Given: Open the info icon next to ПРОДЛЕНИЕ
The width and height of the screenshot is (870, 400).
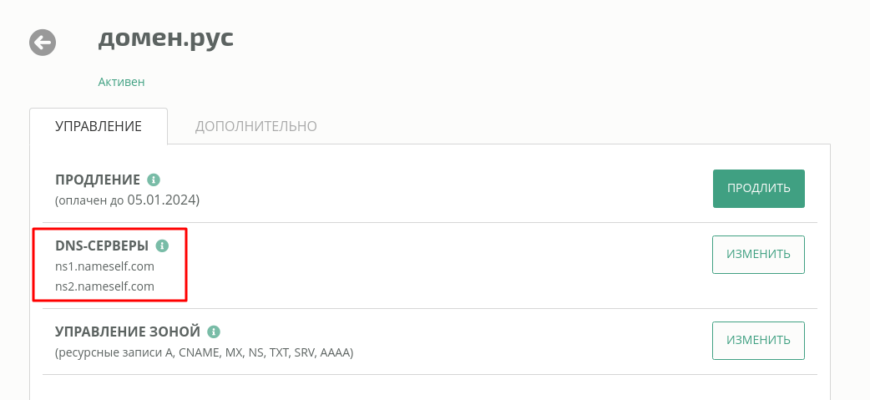Looking at the screenshot, I should tap(154, 180).
